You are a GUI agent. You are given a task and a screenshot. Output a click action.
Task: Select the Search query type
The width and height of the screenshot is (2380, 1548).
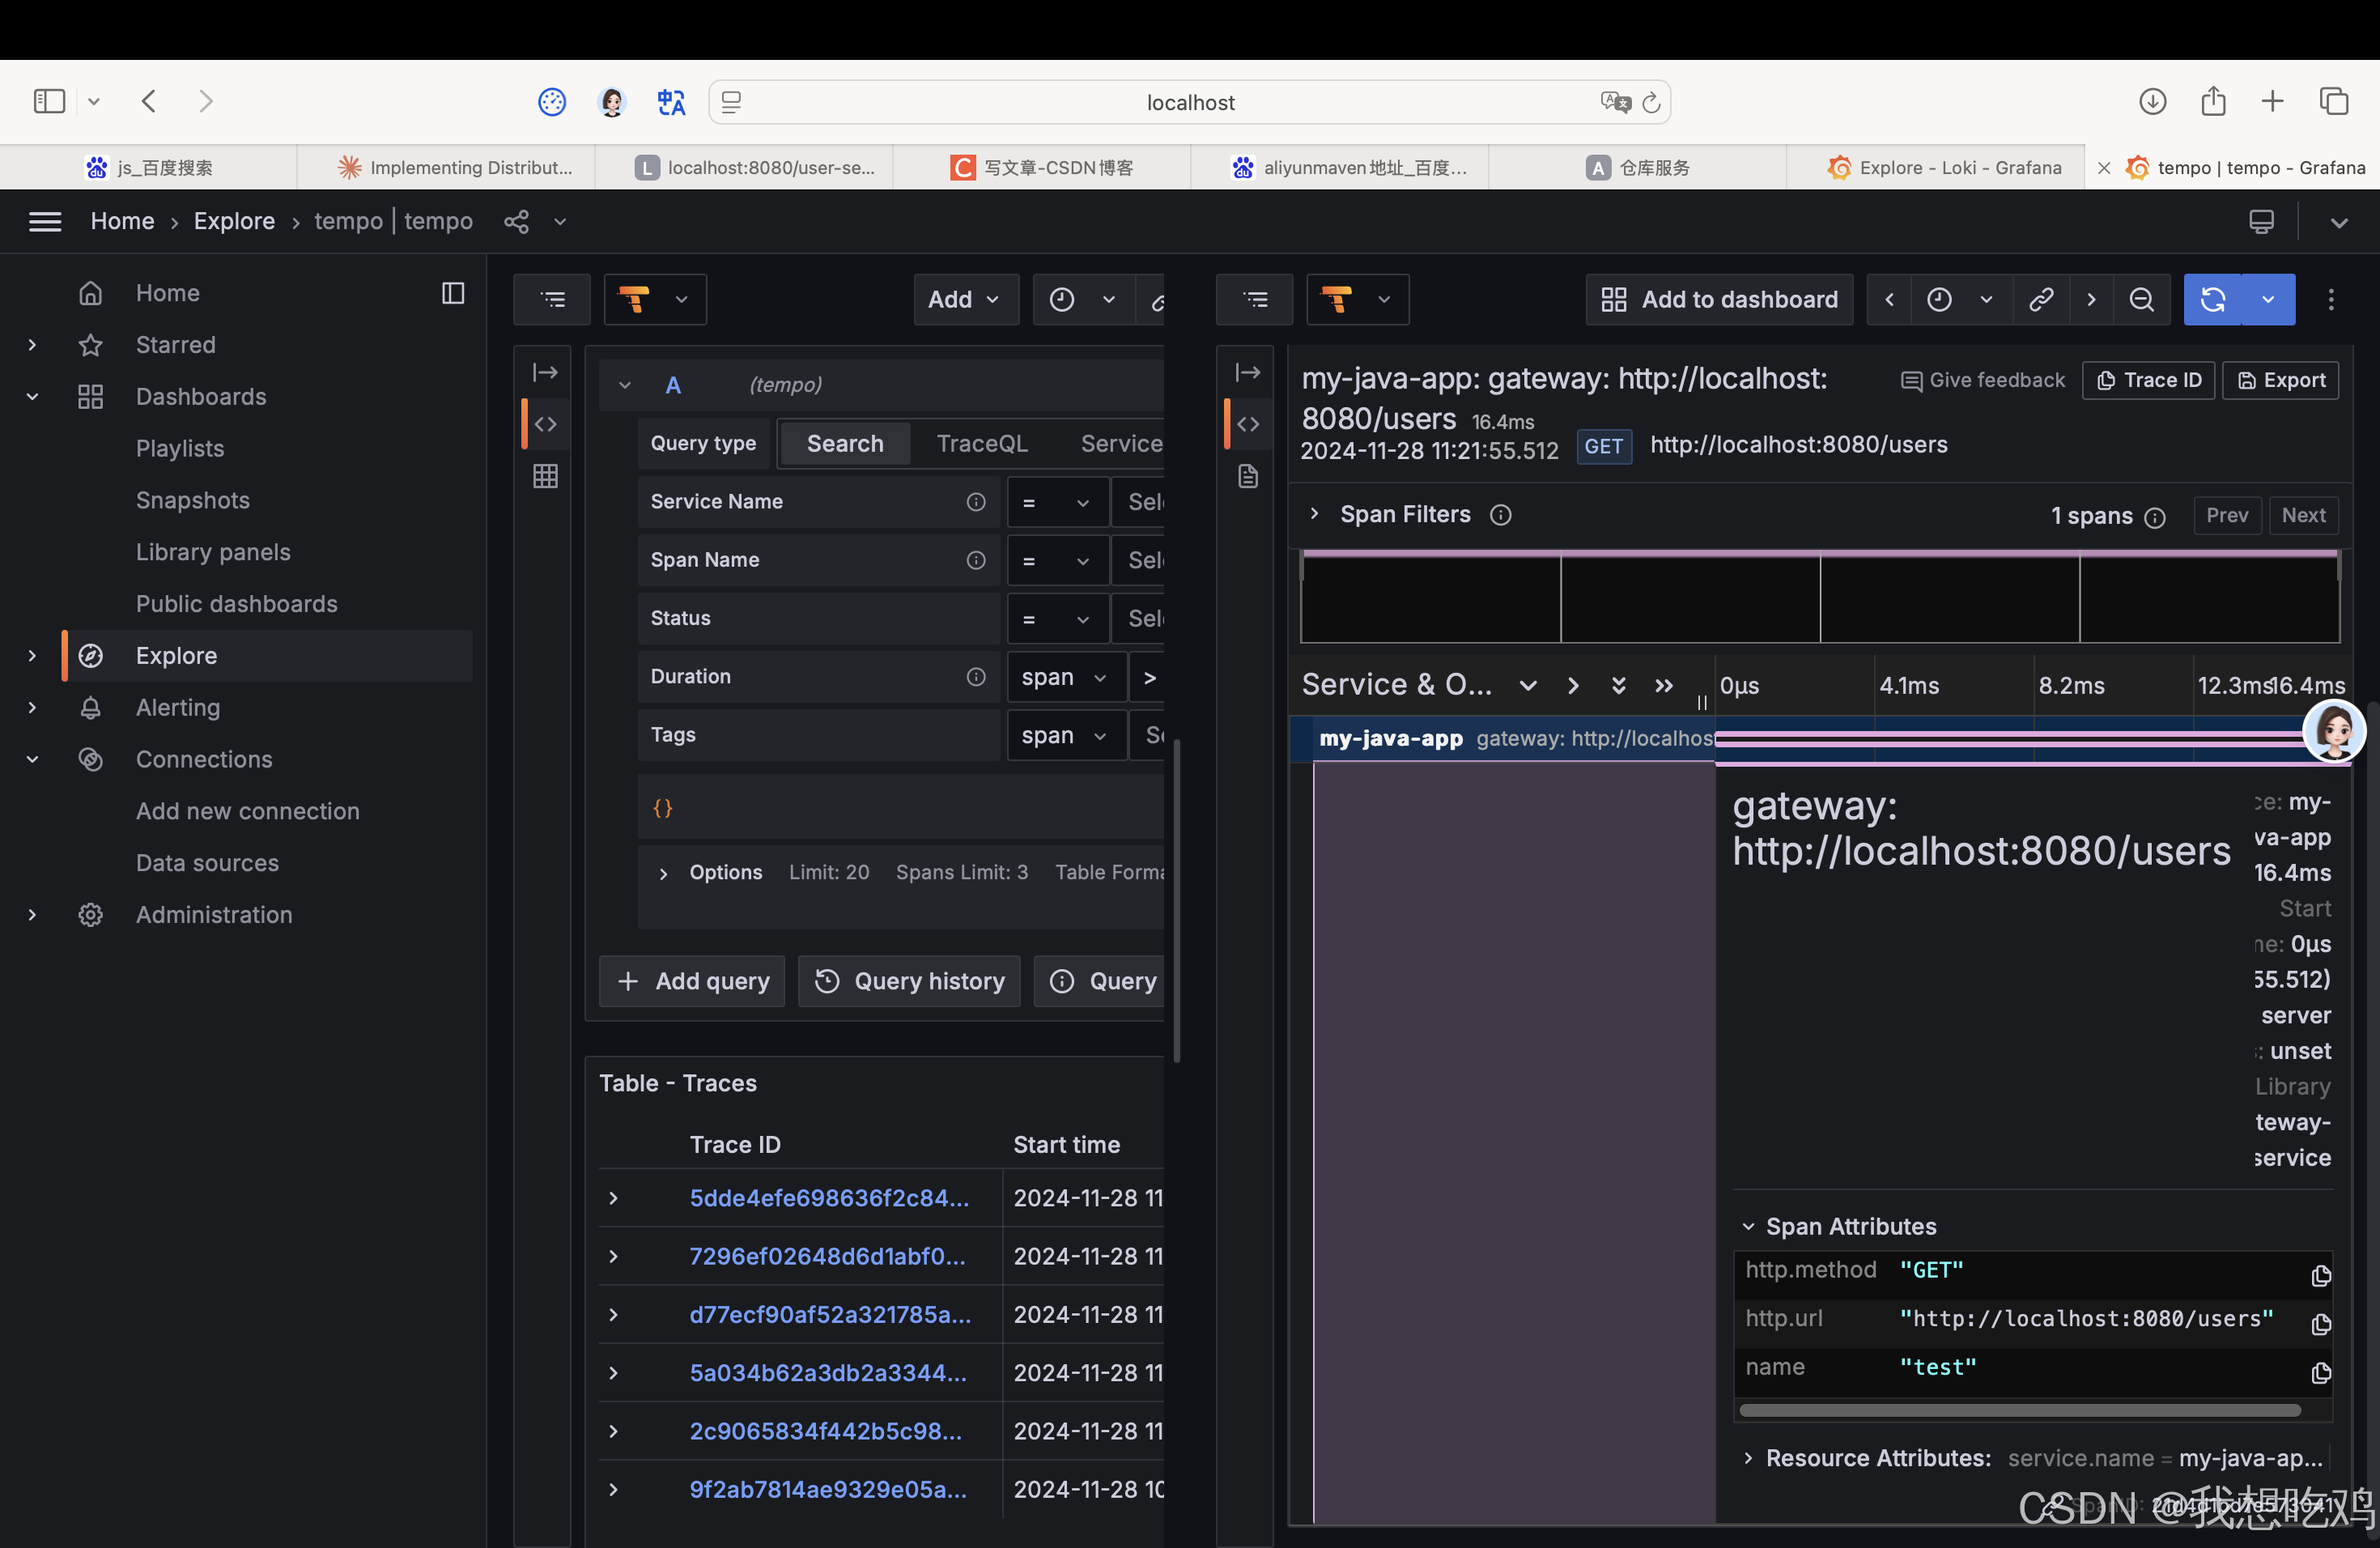(x=844, y=443)
